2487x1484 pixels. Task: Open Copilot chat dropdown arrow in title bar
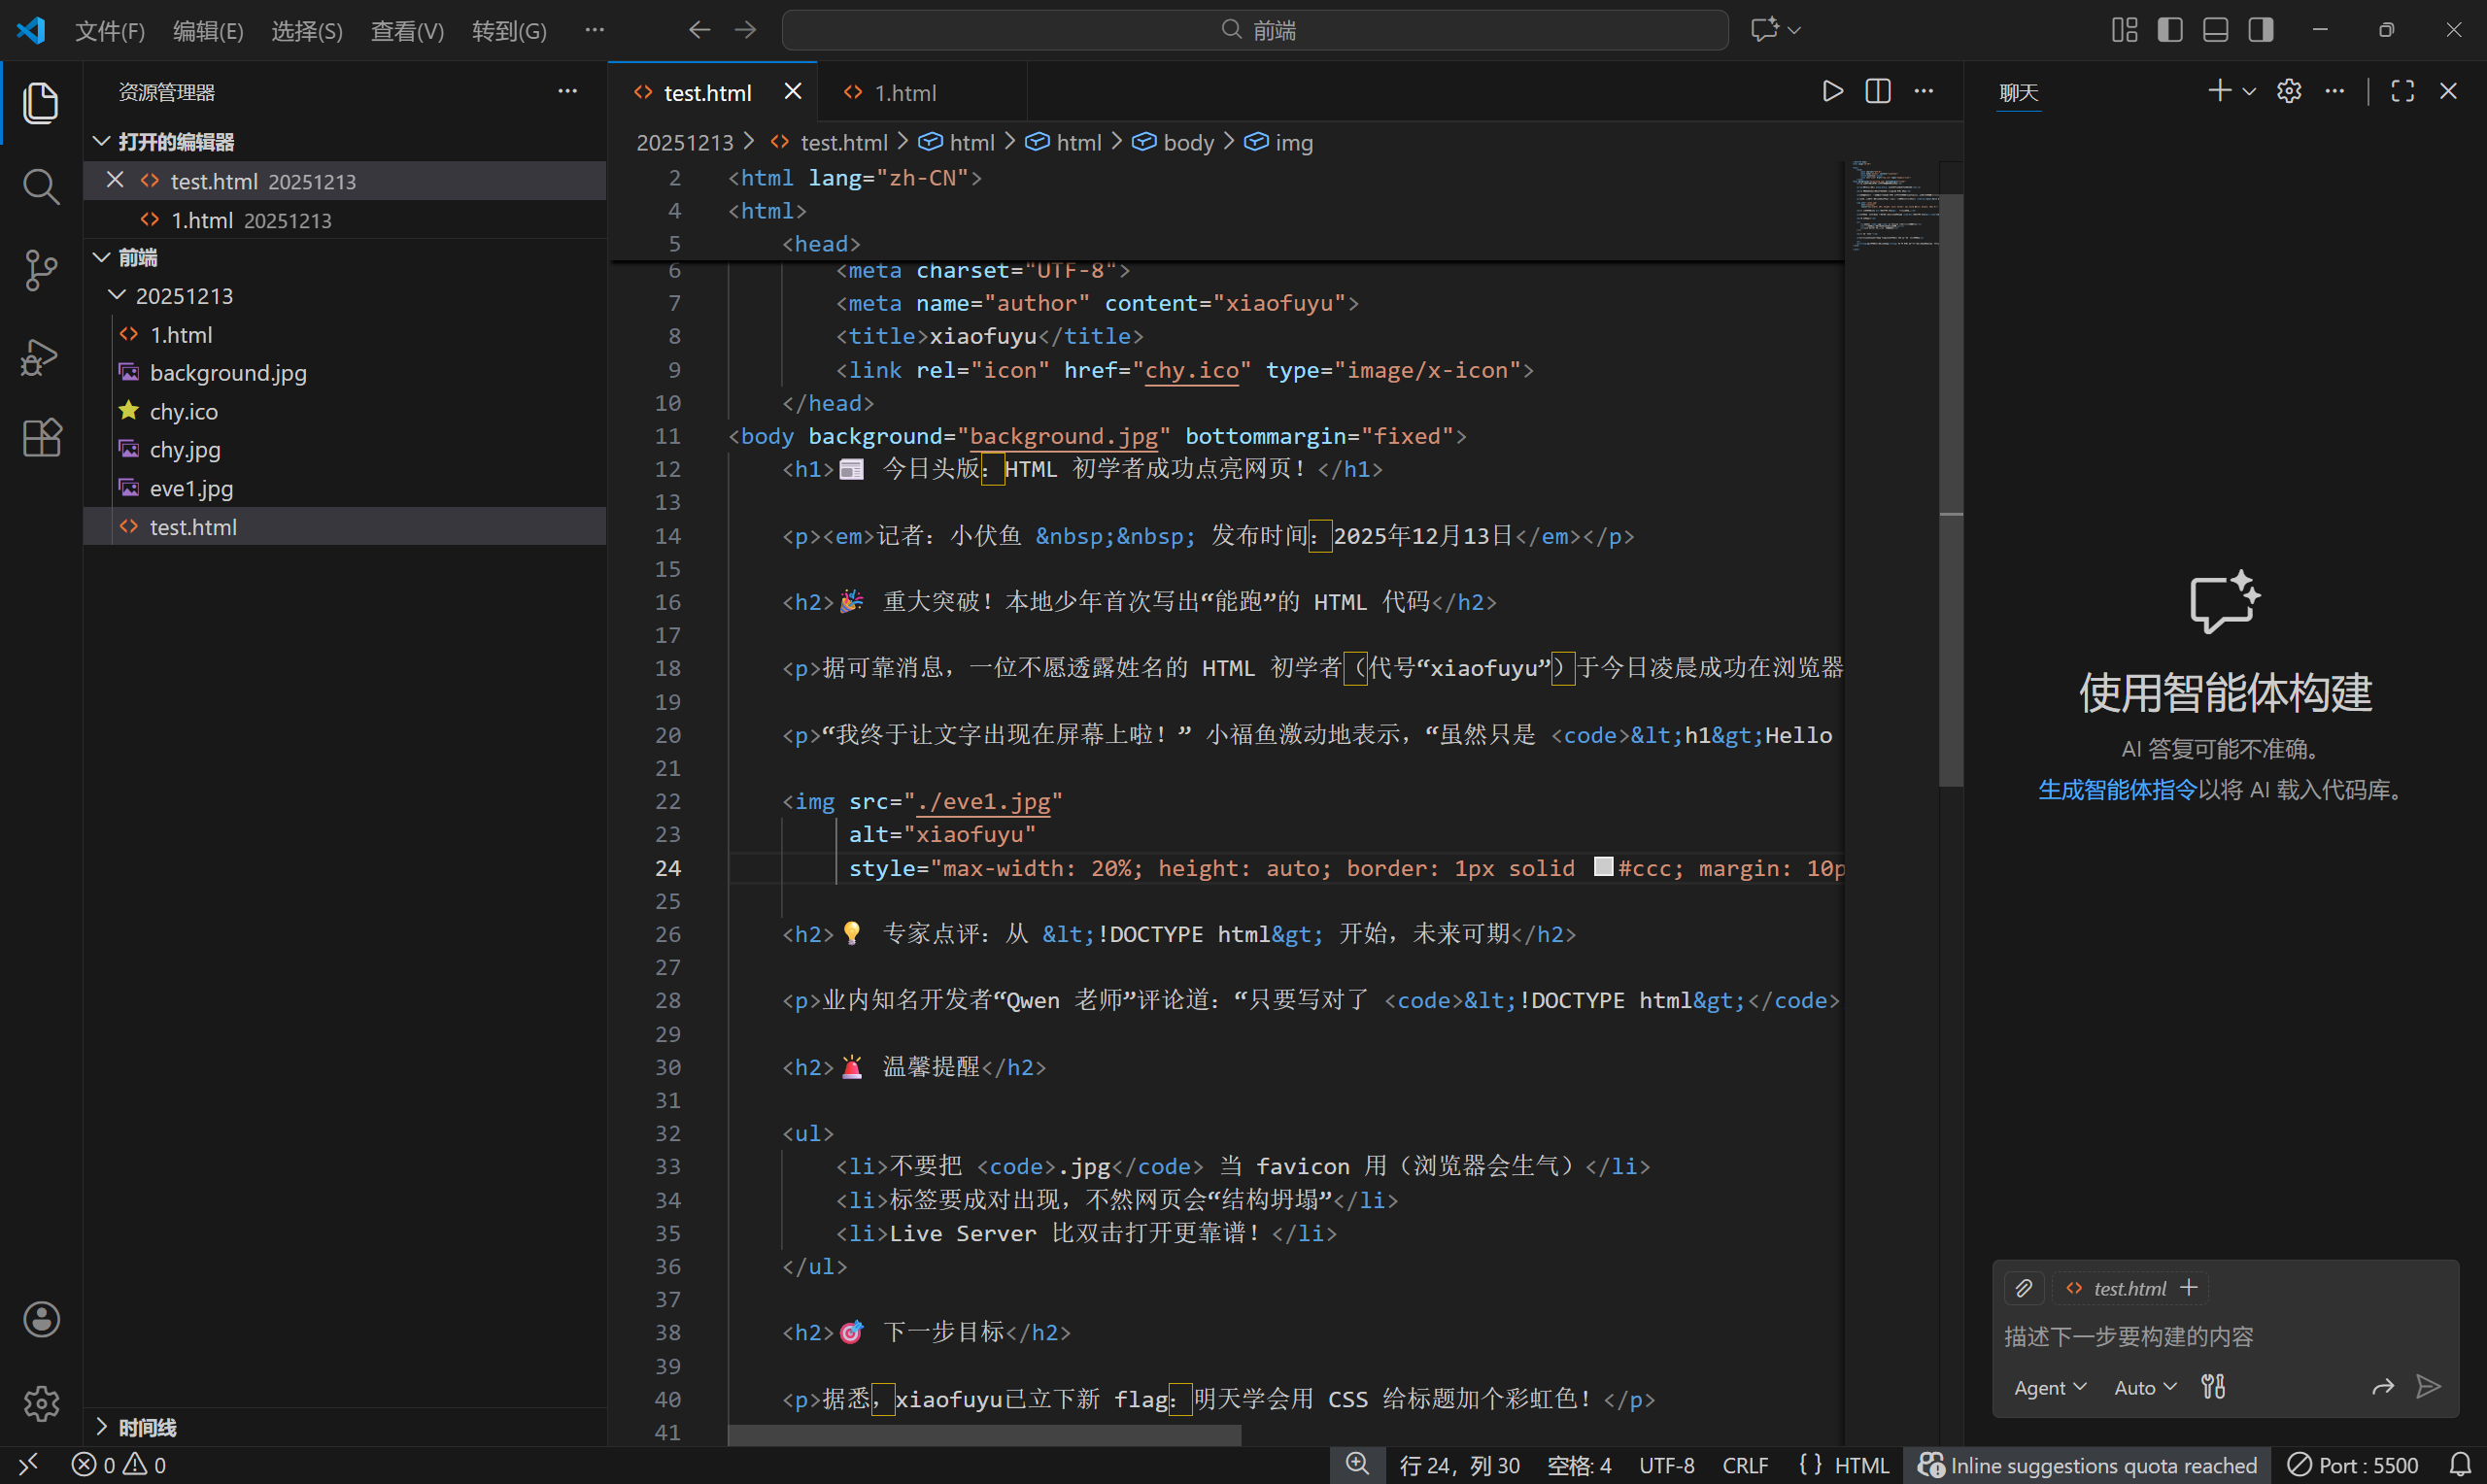click(1795, 30)
